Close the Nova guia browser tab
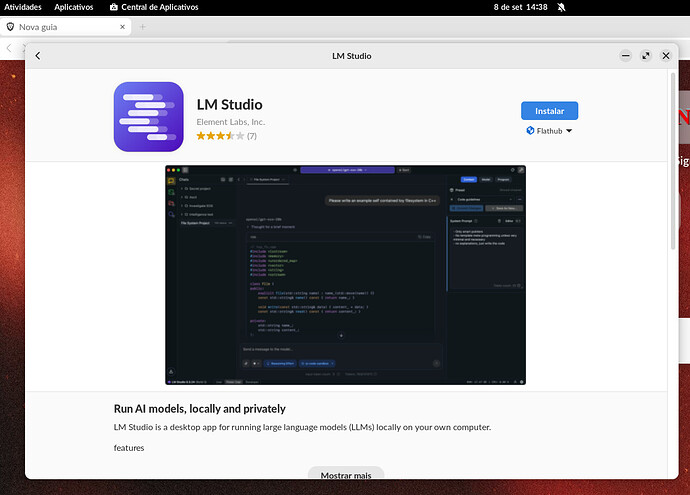This screenshot has height=495, width=690. tap(122, 27)
